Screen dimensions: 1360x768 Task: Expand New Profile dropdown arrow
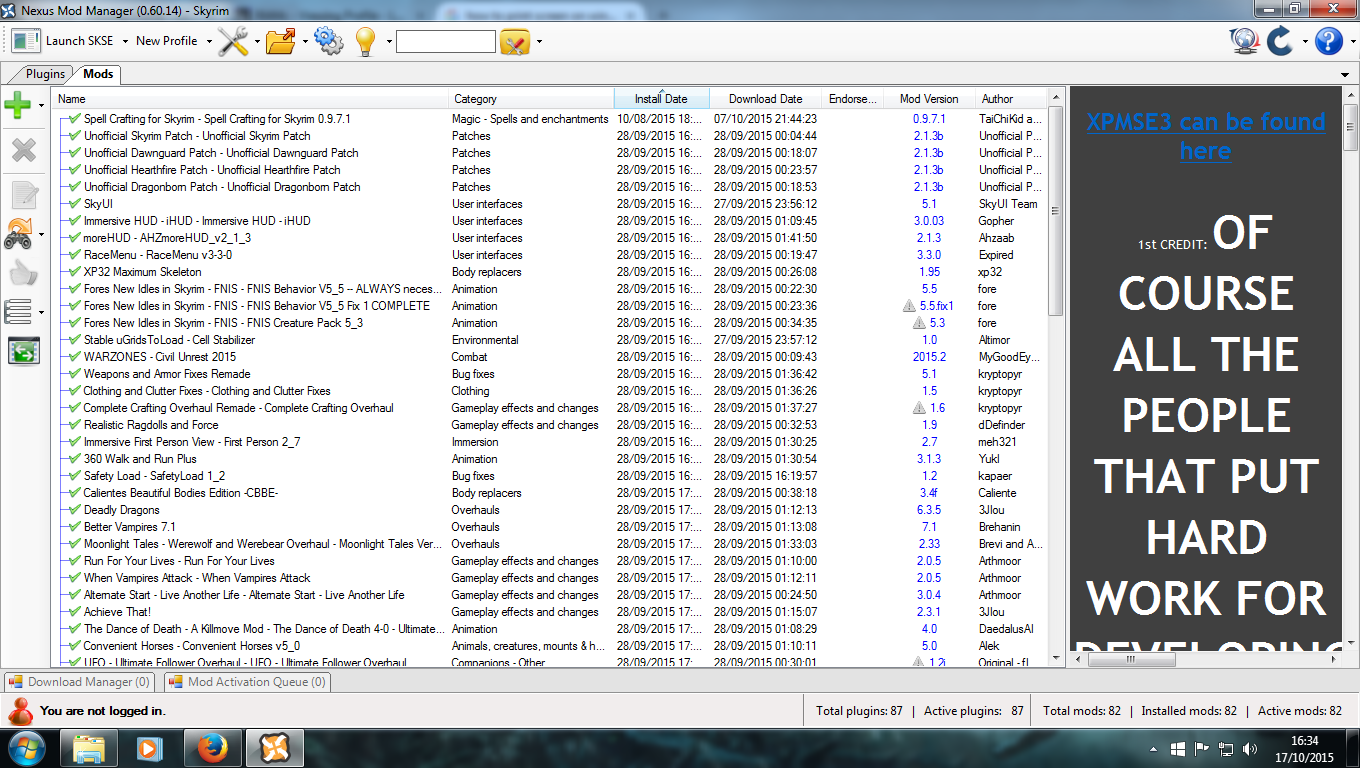click(209, 42)
